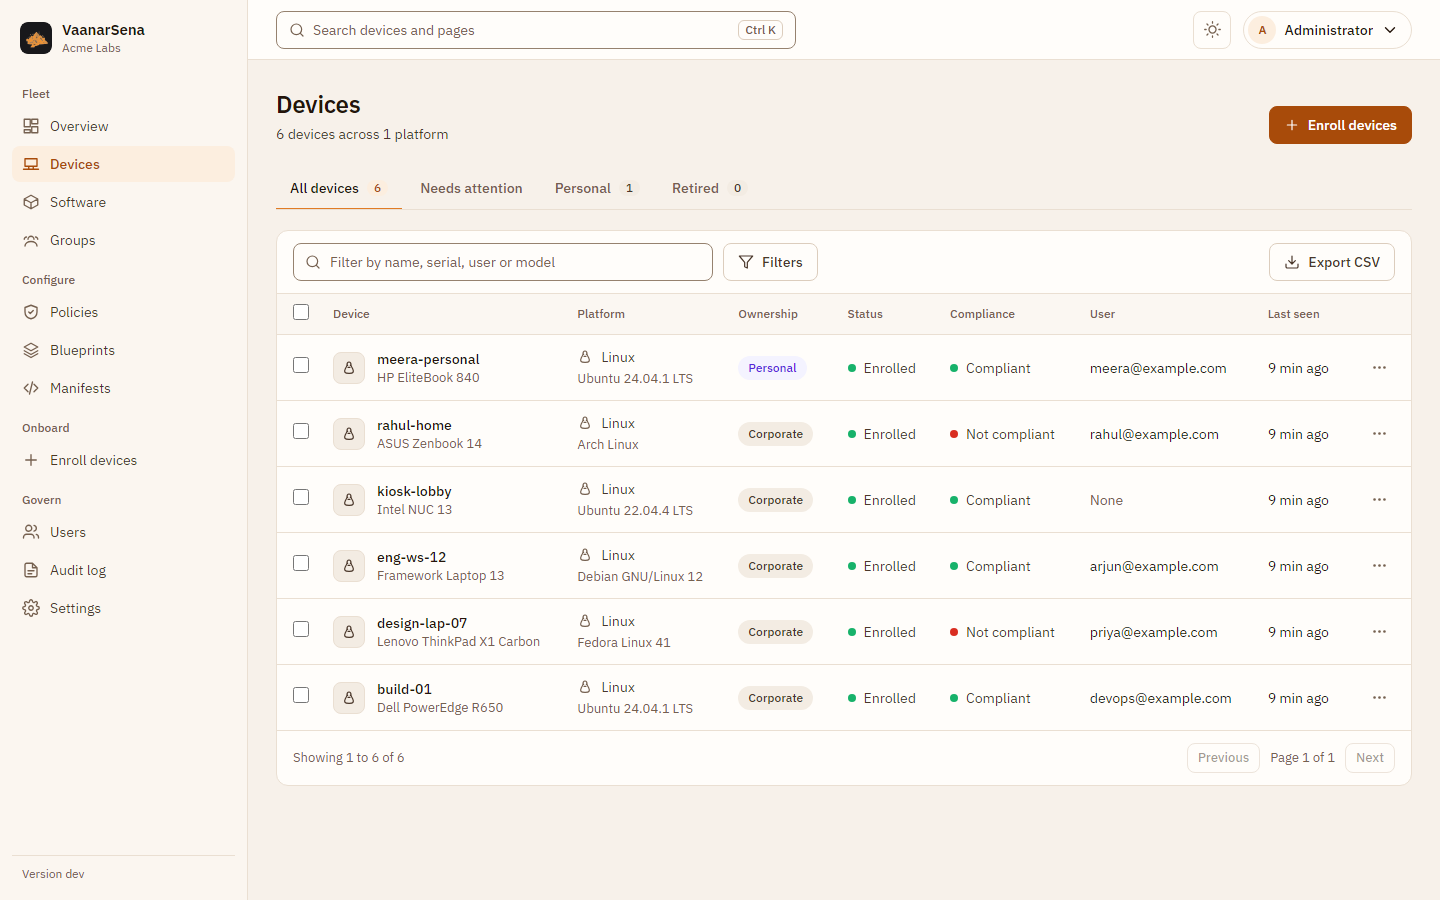Open Manifests code icon in sidebar

tap(31, 388)
